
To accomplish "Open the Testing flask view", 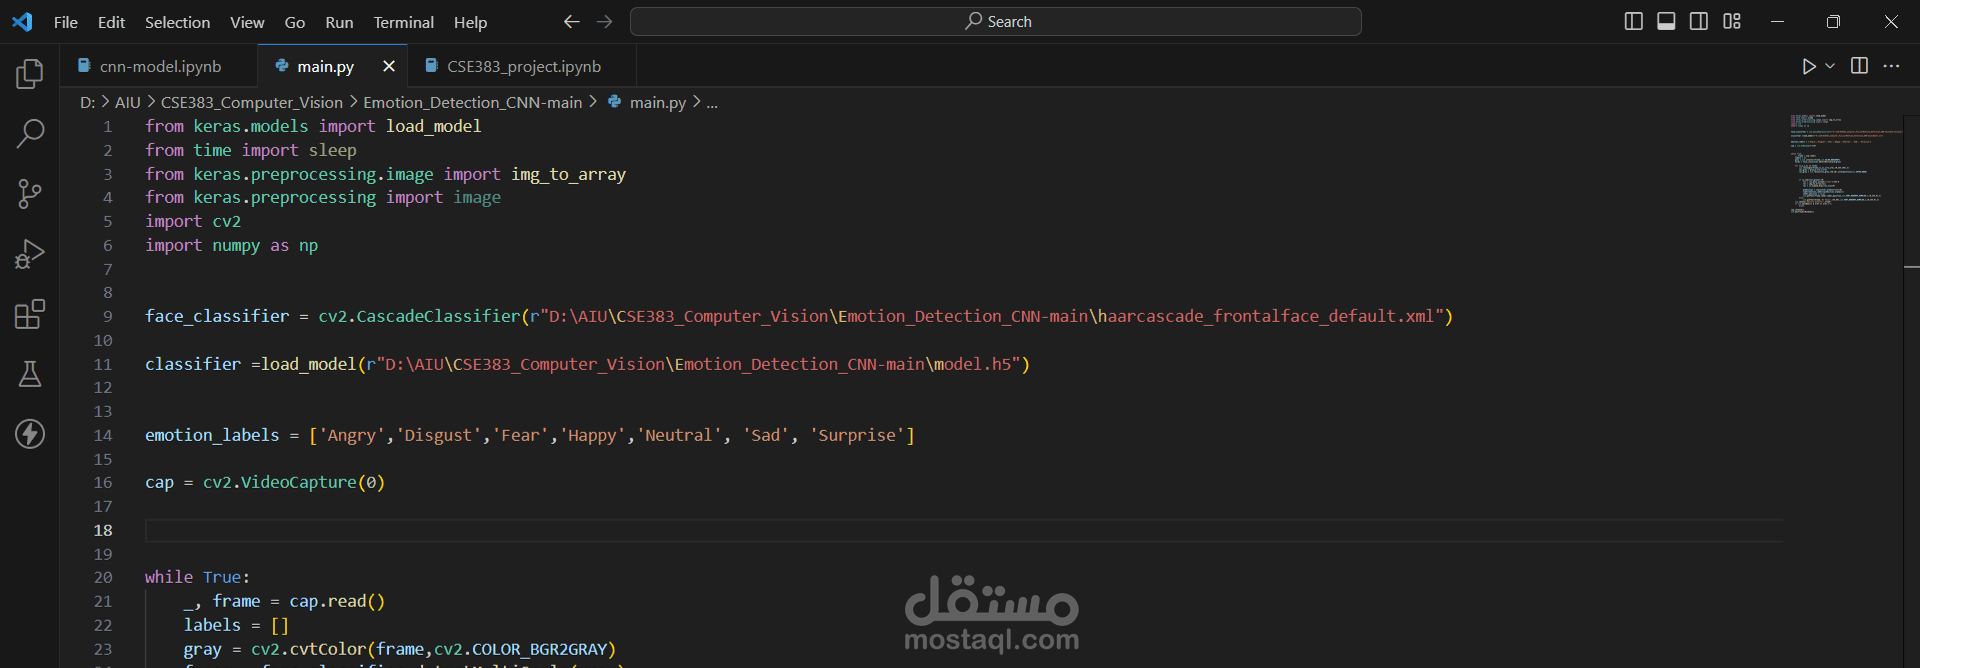I will [30, 373].
